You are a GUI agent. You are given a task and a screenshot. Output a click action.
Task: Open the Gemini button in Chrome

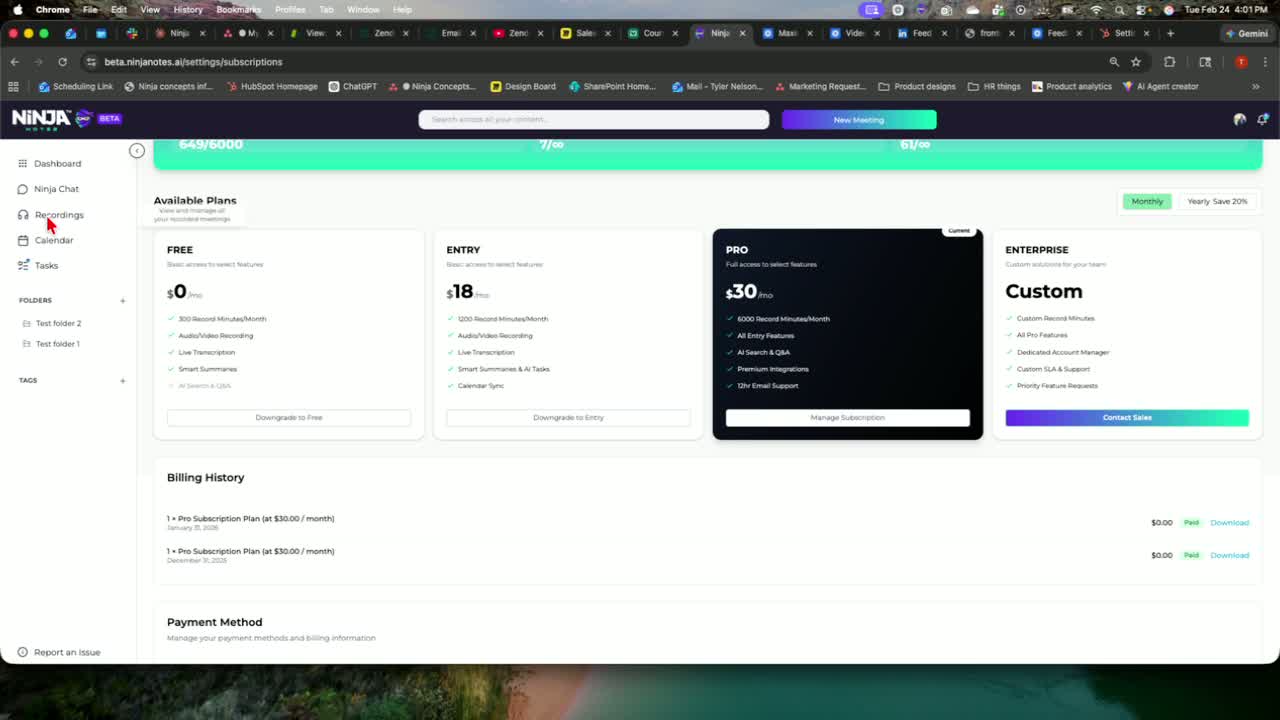pos(1248,33)
